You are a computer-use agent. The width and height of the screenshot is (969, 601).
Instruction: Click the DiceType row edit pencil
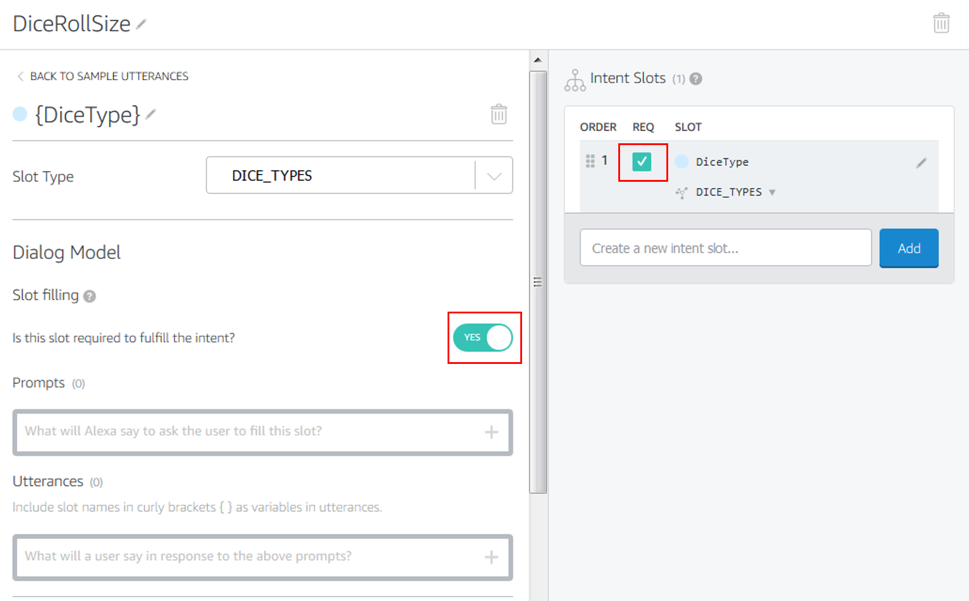[x=921, y=162]
